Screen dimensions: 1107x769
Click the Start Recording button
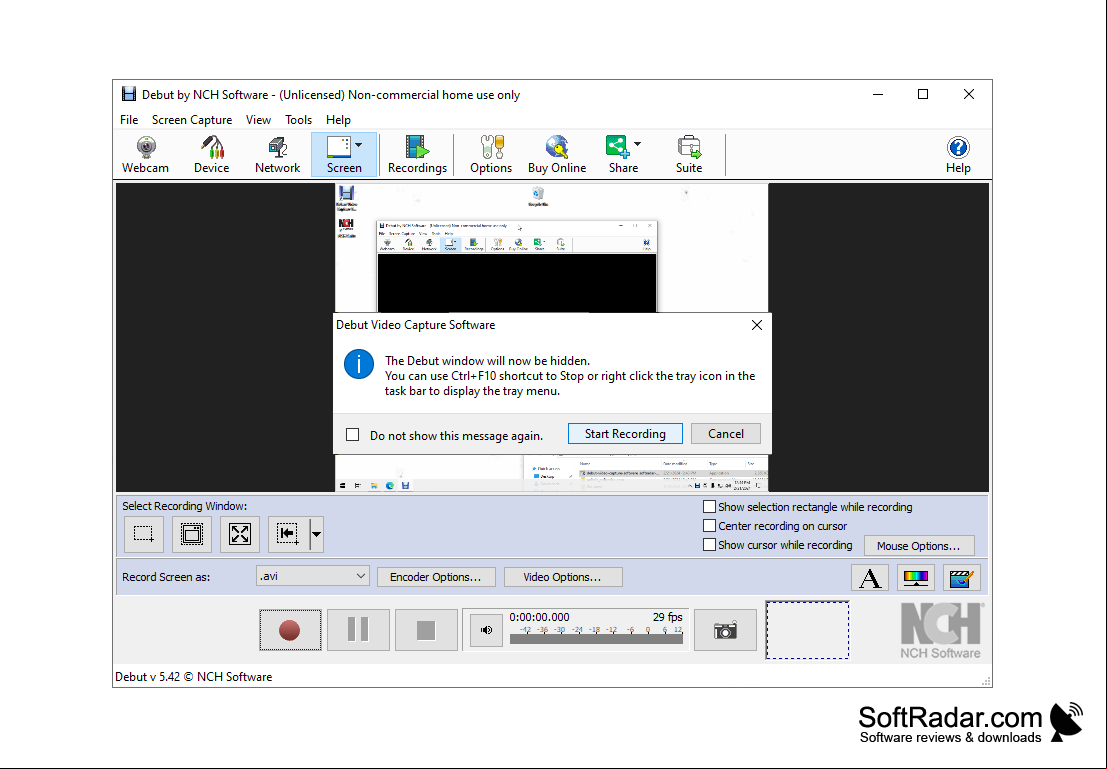tap(625, 434)
